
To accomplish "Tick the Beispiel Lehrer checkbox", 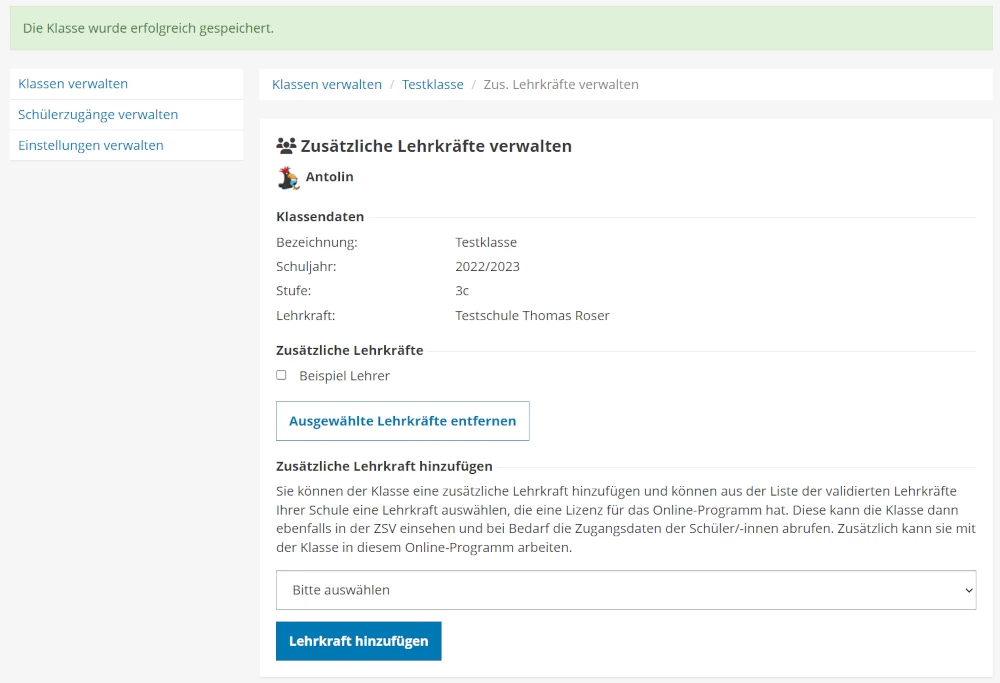I will 281,375.
